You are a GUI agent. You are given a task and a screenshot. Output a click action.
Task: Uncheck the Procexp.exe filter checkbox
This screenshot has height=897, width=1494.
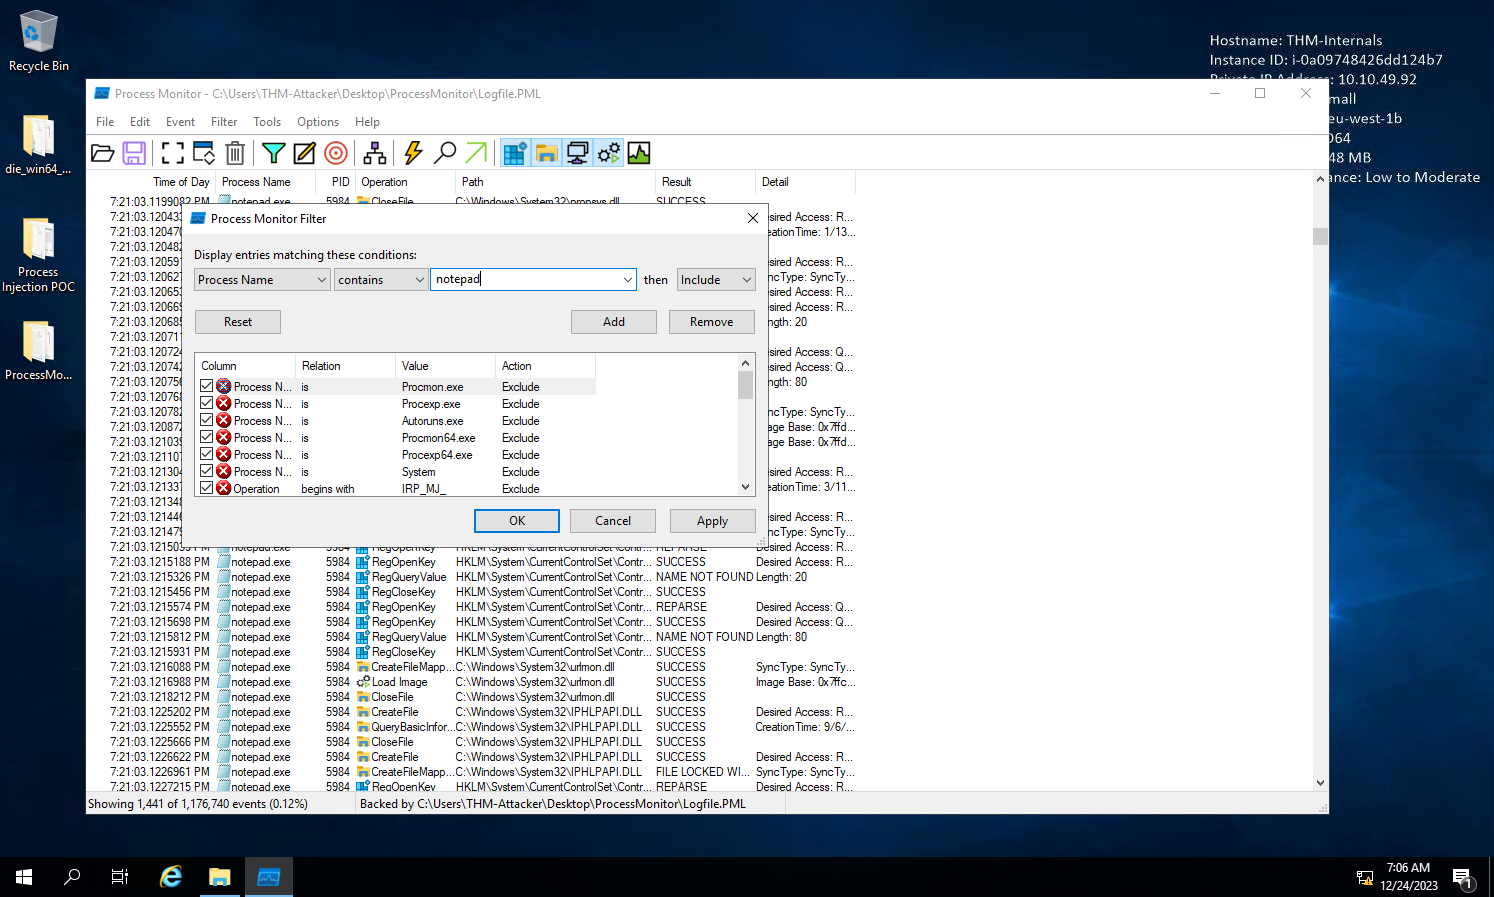tap(207, 403)
